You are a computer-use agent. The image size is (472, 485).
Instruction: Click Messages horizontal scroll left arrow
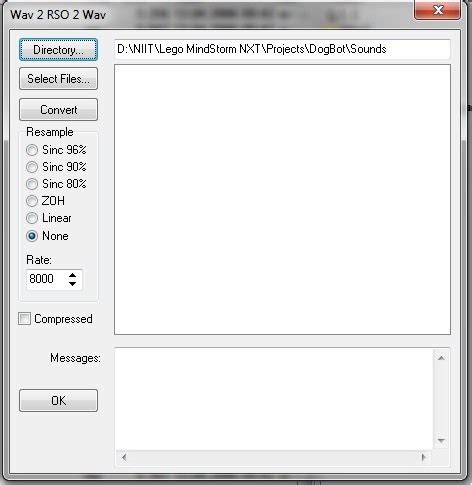[124, 457]
